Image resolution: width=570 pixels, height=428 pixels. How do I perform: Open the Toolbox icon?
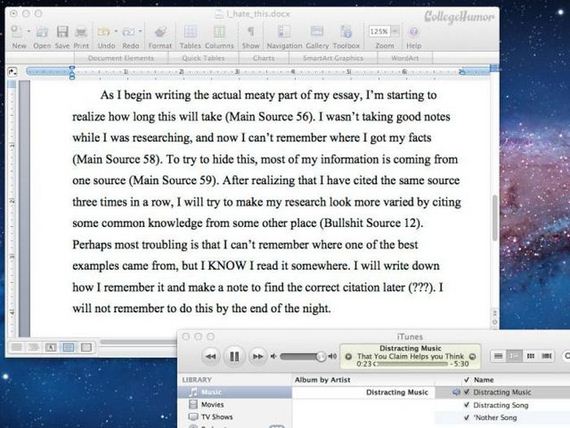click(x=346, y=32)
